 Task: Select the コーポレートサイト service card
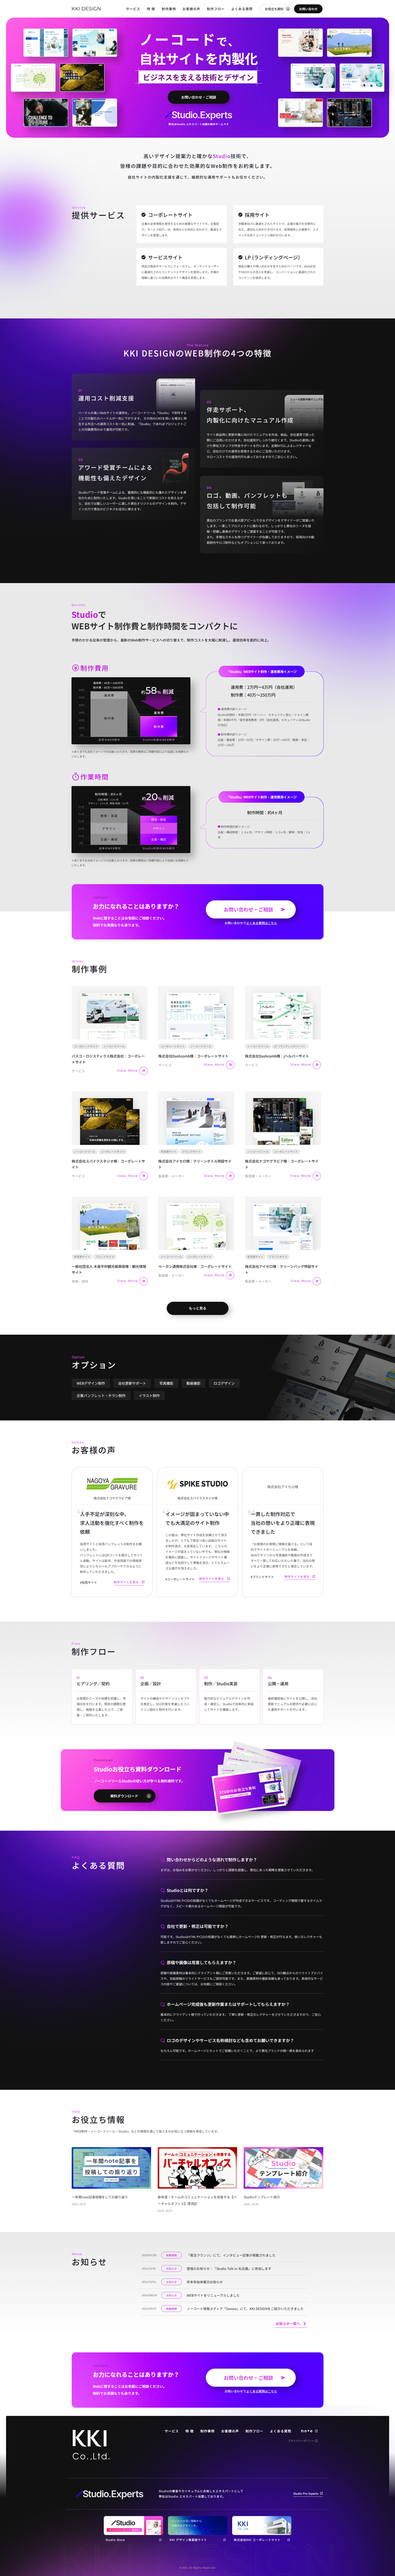point(181,224)
